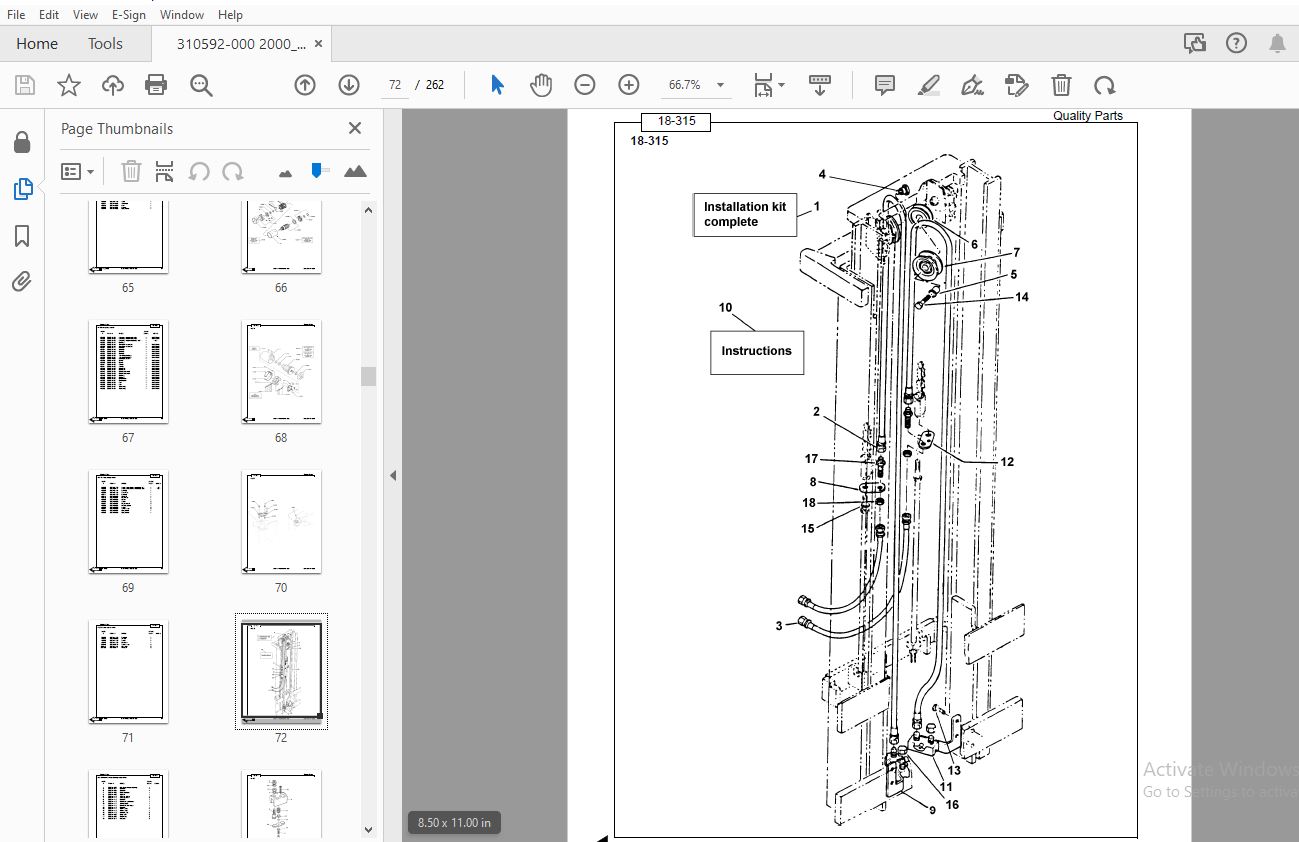The width and height of the screenshot is (1299, 842).
Task: Close the Page Thumbnails panel
Action: (355, 128)
